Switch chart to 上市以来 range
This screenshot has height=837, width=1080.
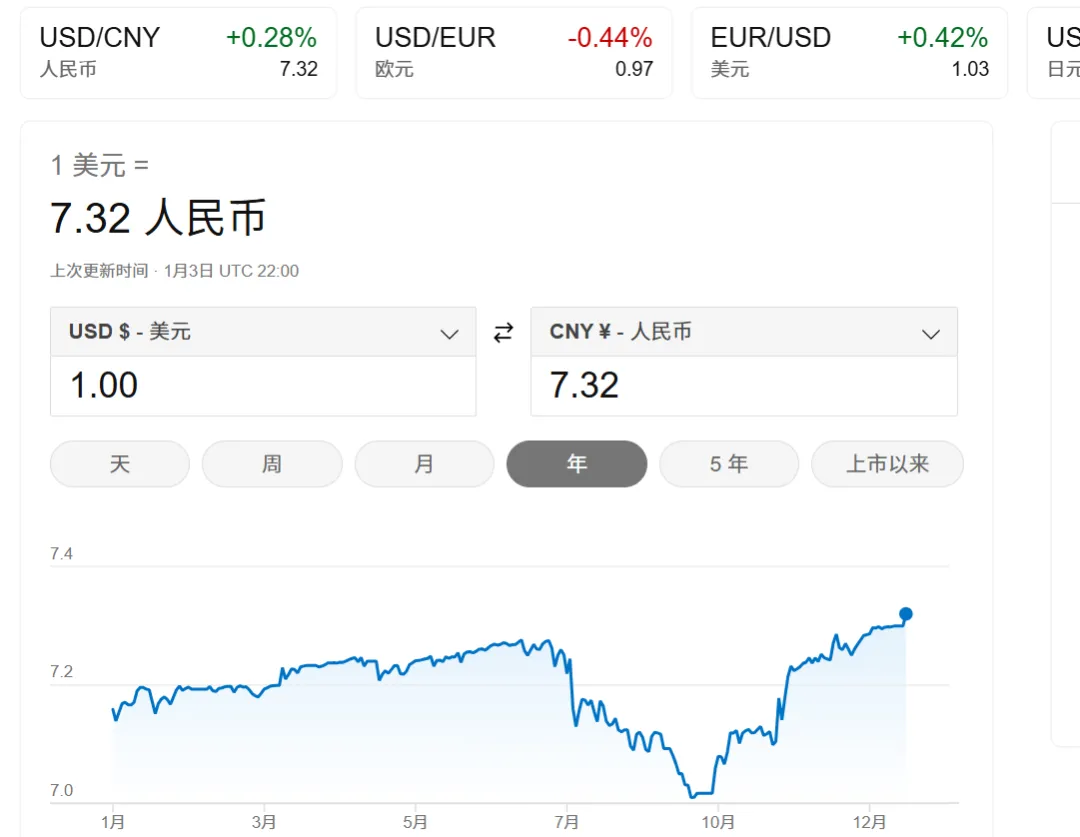[x=887, y=464]
